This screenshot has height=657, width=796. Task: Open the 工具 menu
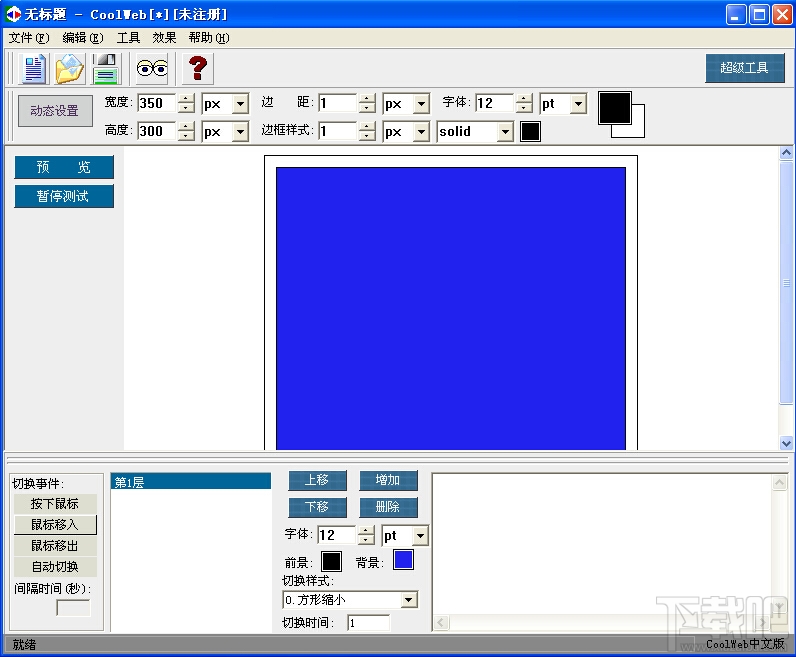pyautogui.click(x=128, y=38)
